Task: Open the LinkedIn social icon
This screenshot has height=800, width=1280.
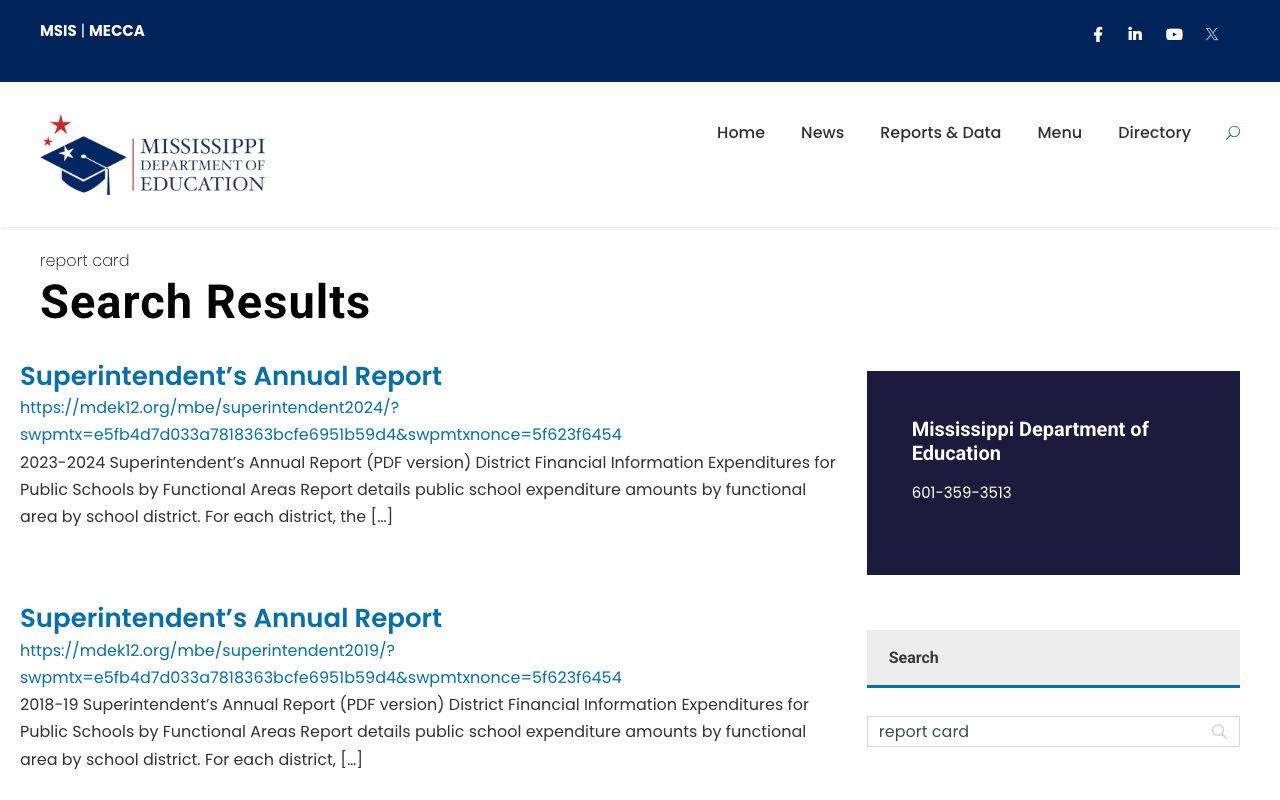Action: click(1135, 34)
